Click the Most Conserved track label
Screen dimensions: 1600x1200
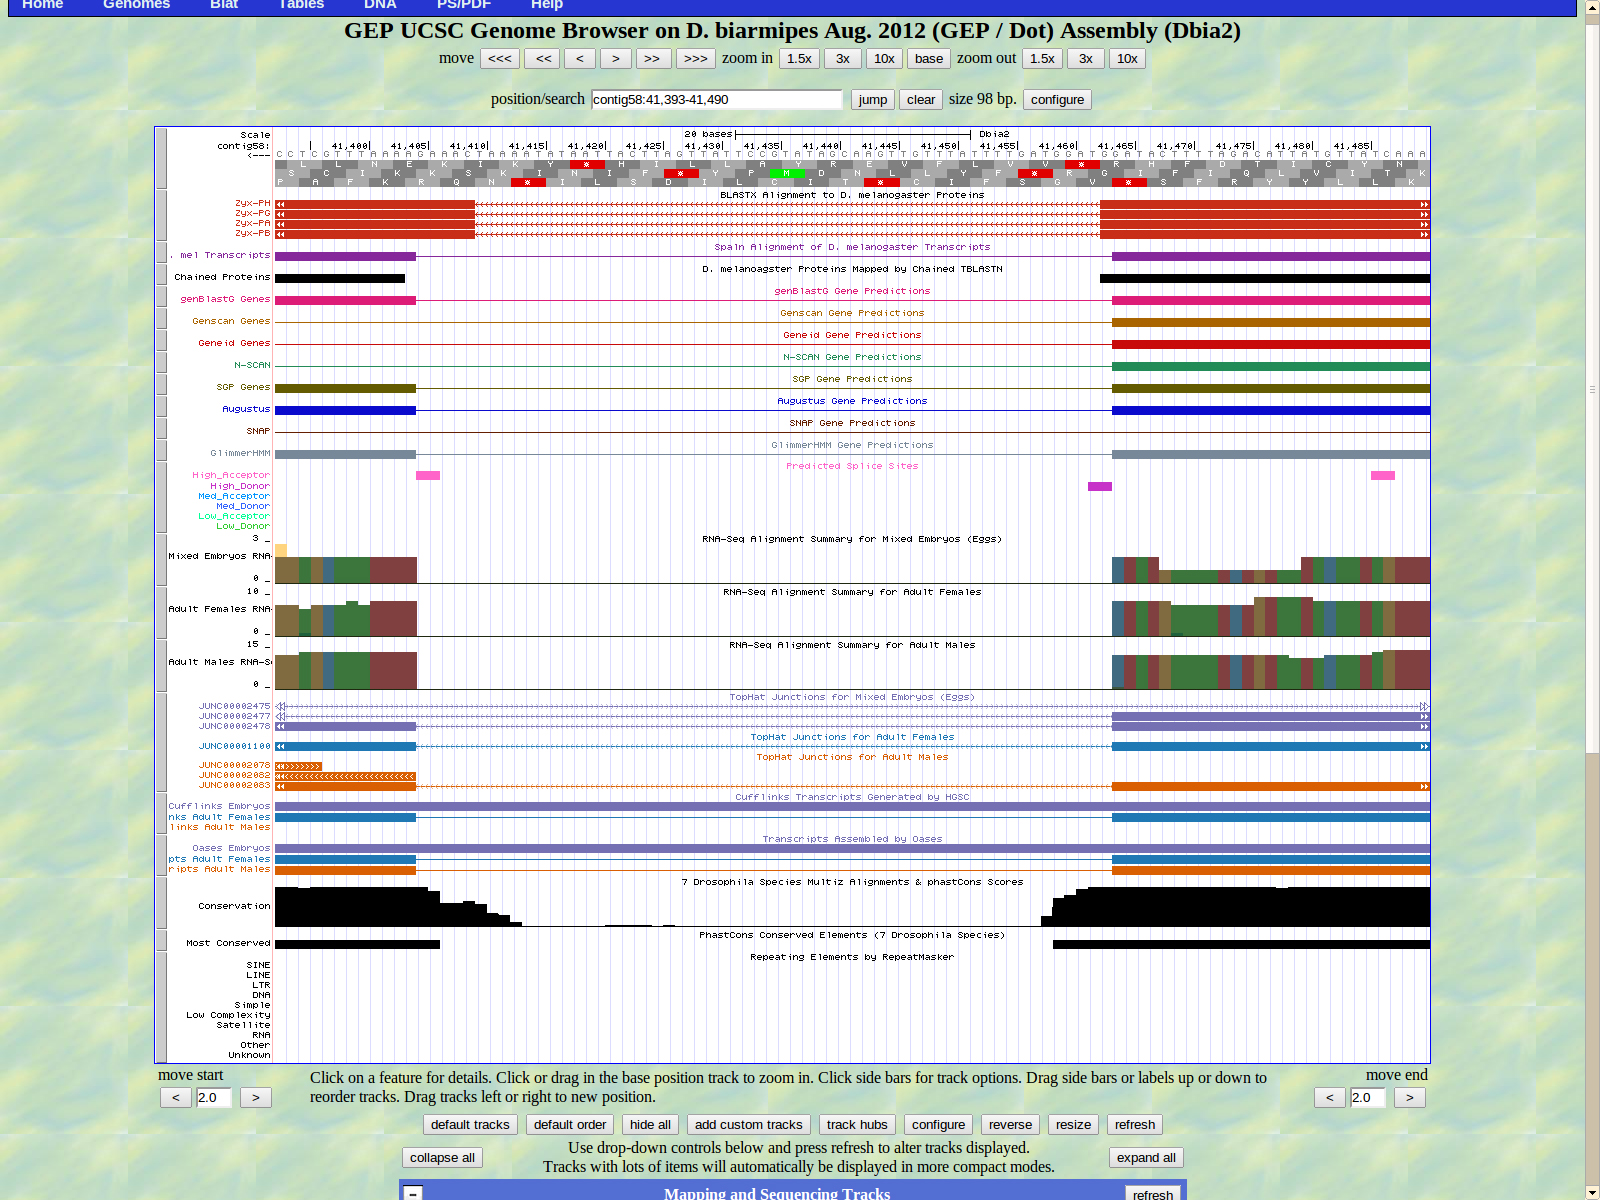tap(228, 943)
